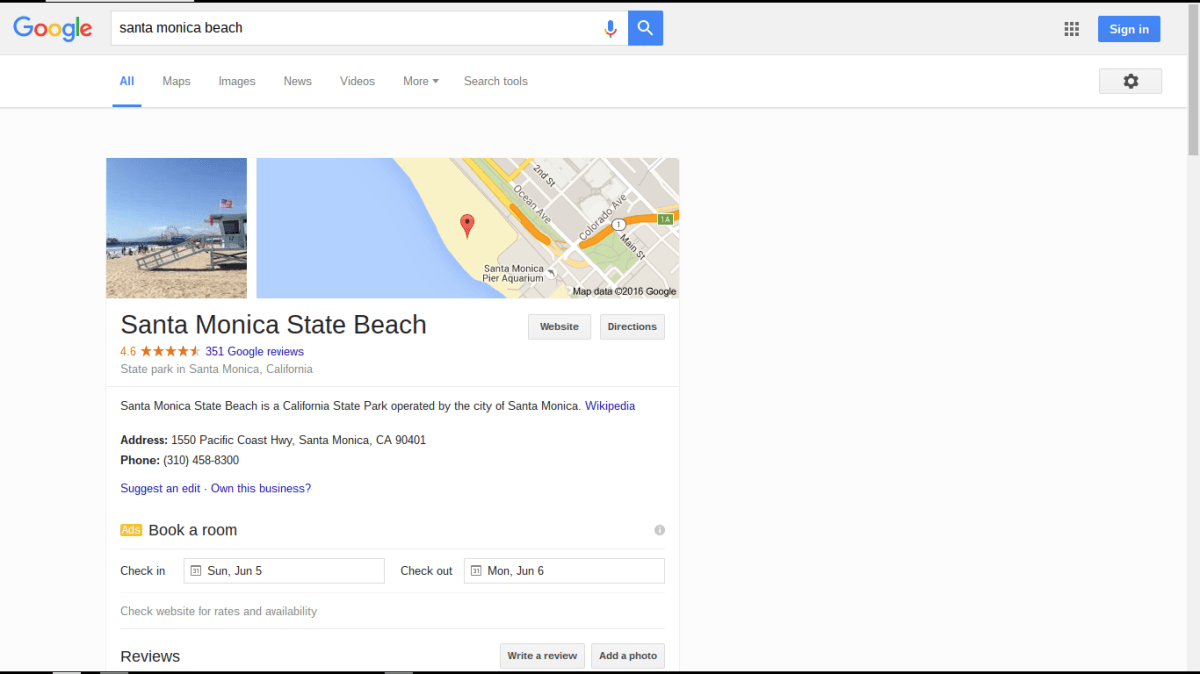1200x674 pixels.
Task: Switch to the Maps tab
Action: pos(176,81)
